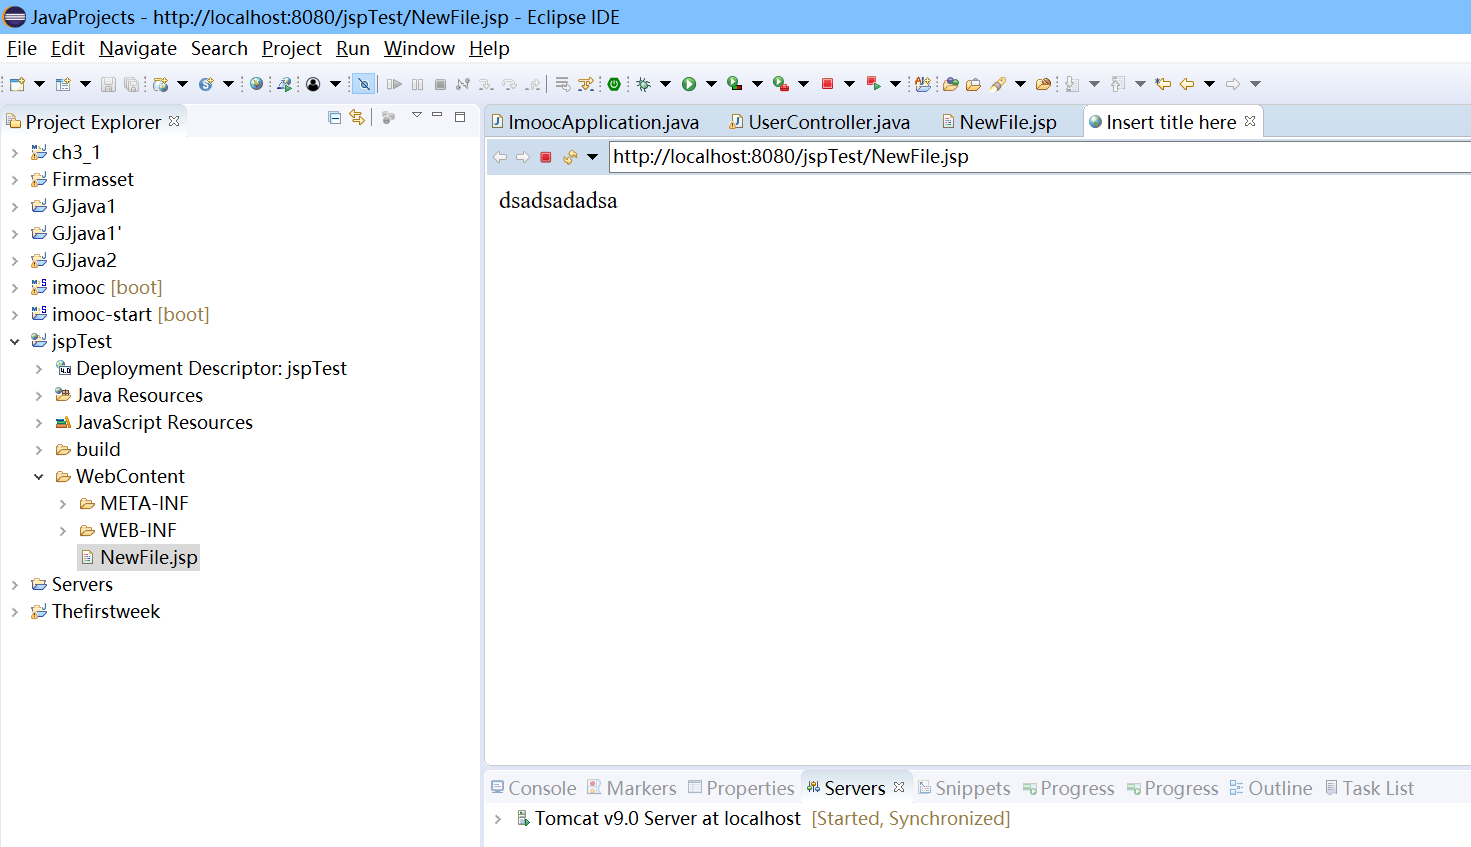Expand the WEB-INF folder
This screenshot has height=847, width=1471.
62,531
